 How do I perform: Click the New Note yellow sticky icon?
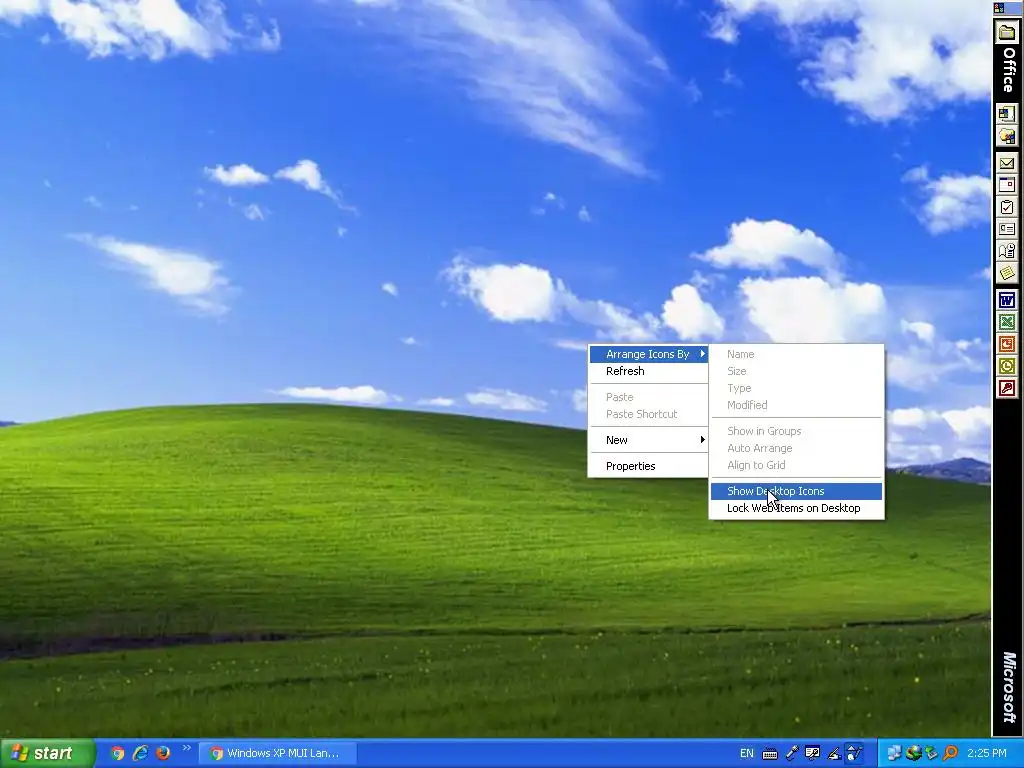tap(1006, 273)
